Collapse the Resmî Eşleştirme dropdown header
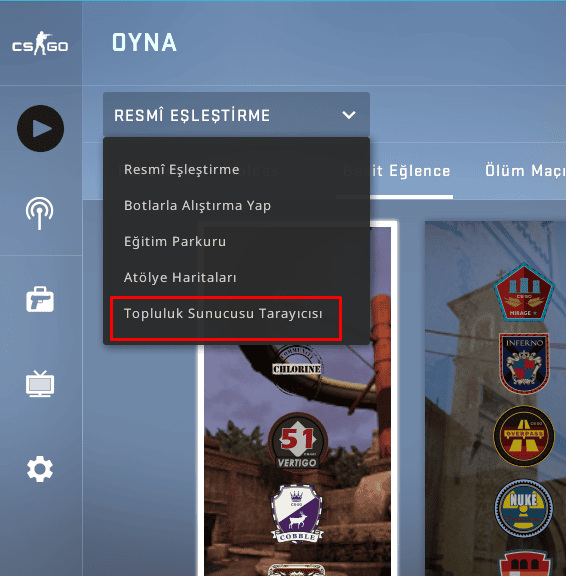This screenshot has width=566, height=576. [x=236, y=115]
